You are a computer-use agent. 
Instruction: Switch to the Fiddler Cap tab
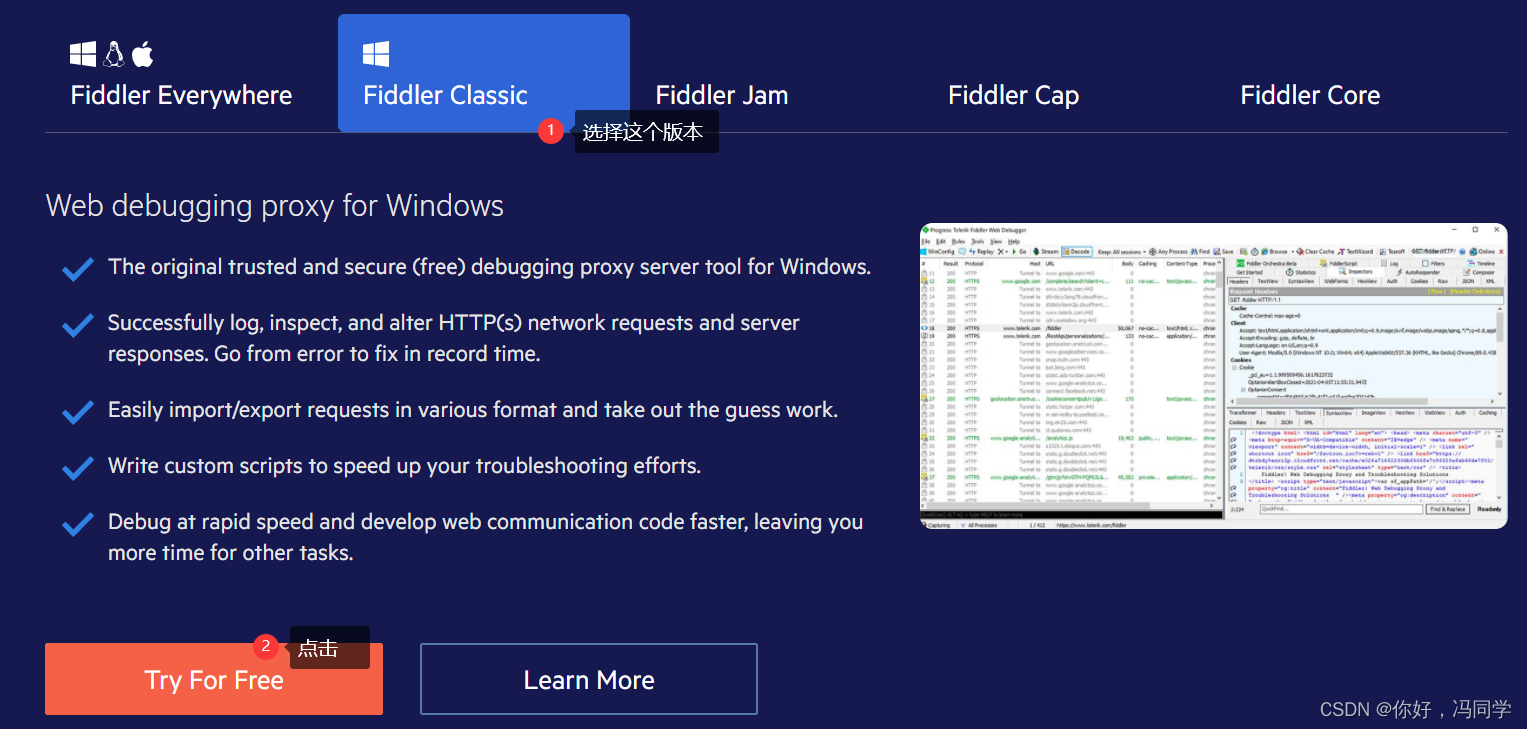pos(1013,96)
